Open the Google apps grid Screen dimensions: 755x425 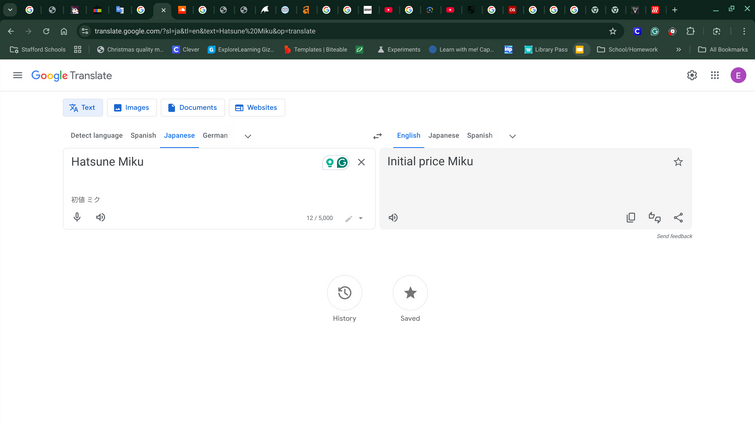715,75
